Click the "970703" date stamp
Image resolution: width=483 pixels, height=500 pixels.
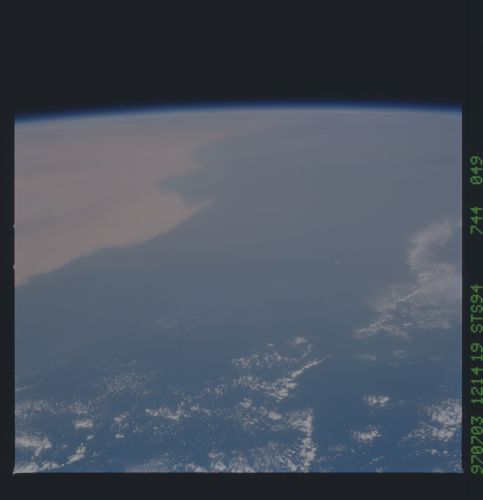click(x=476, y=444)
